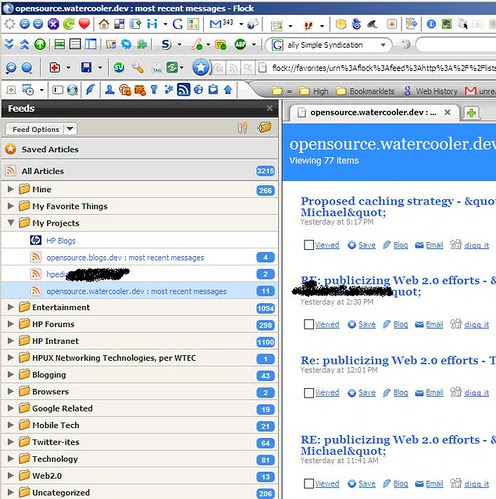Open the search engine dropdown arrow

click(383, 45)
